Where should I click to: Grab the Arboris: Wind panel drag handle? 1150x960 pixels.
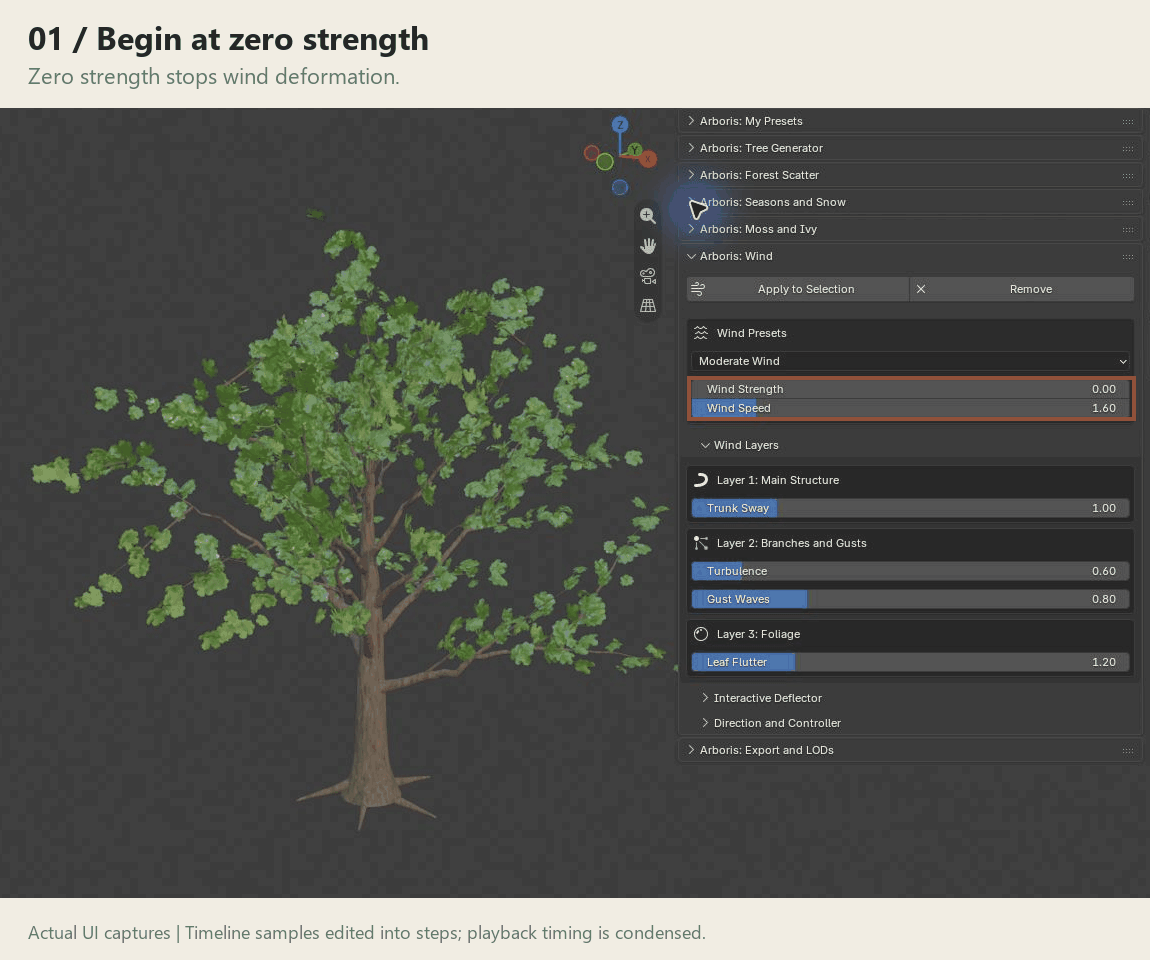[1128, 257]
